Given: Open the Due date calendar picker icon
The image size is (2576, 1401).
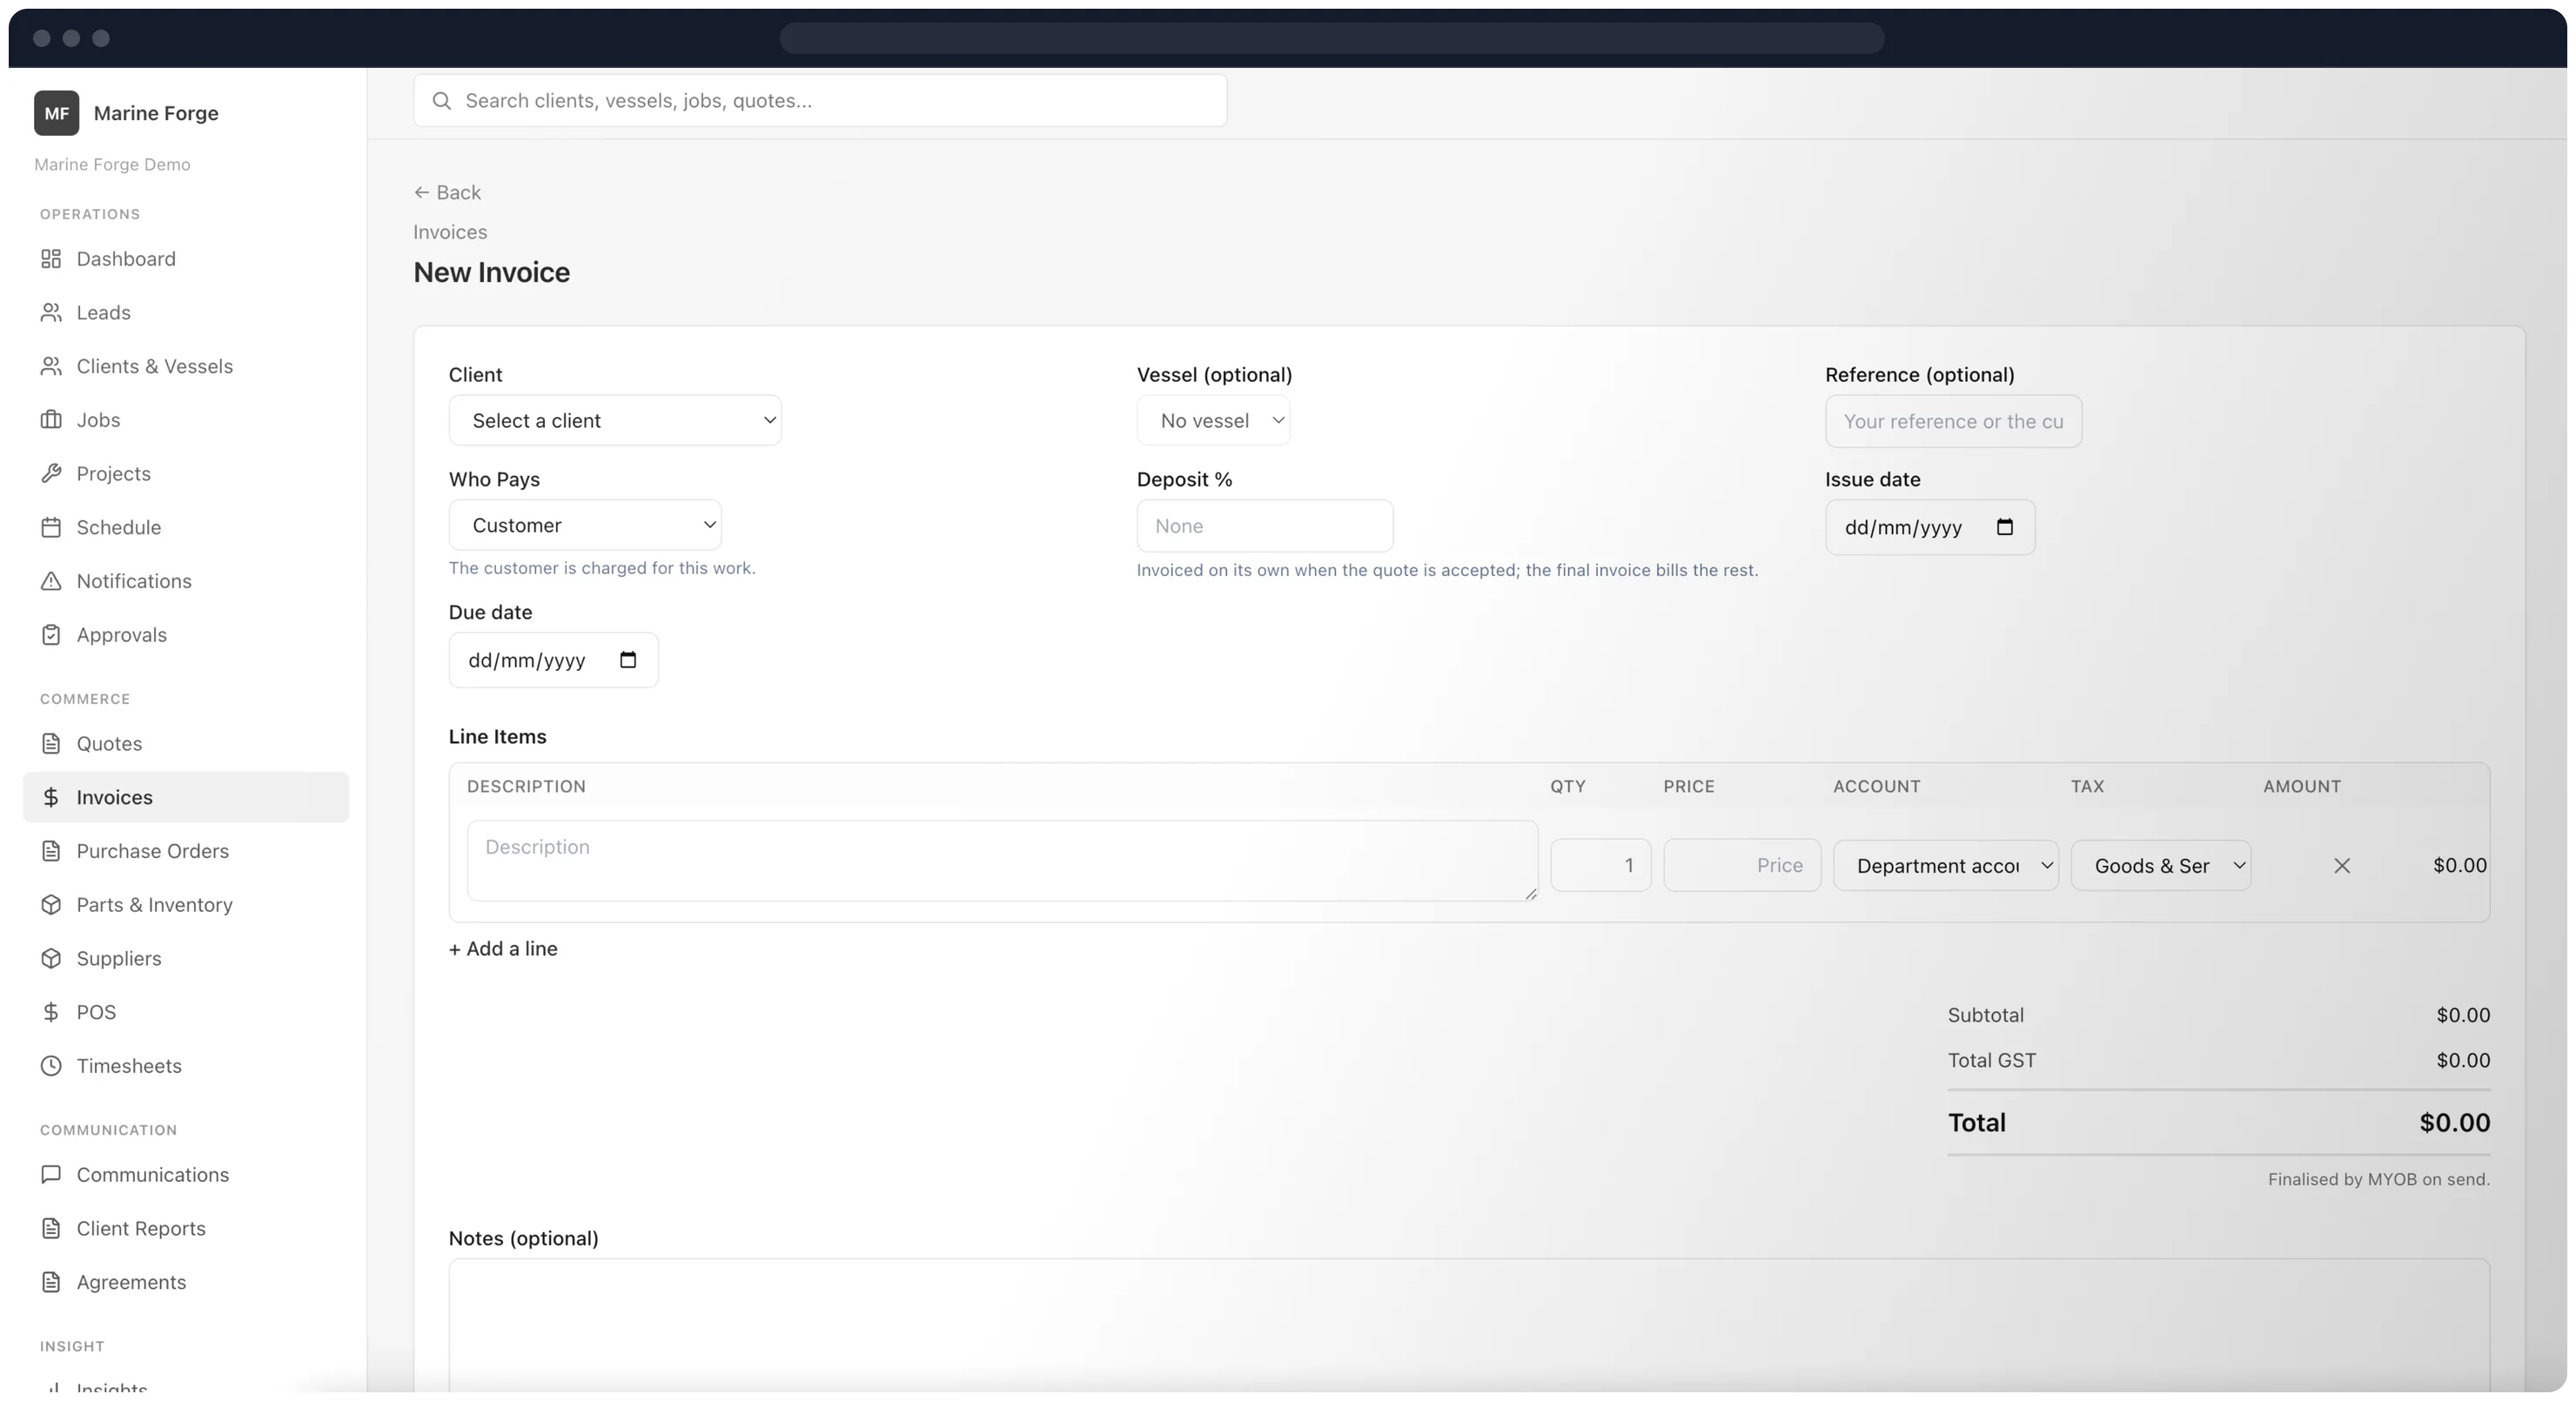Looking at the screenshot, I should tap(628, 660).
